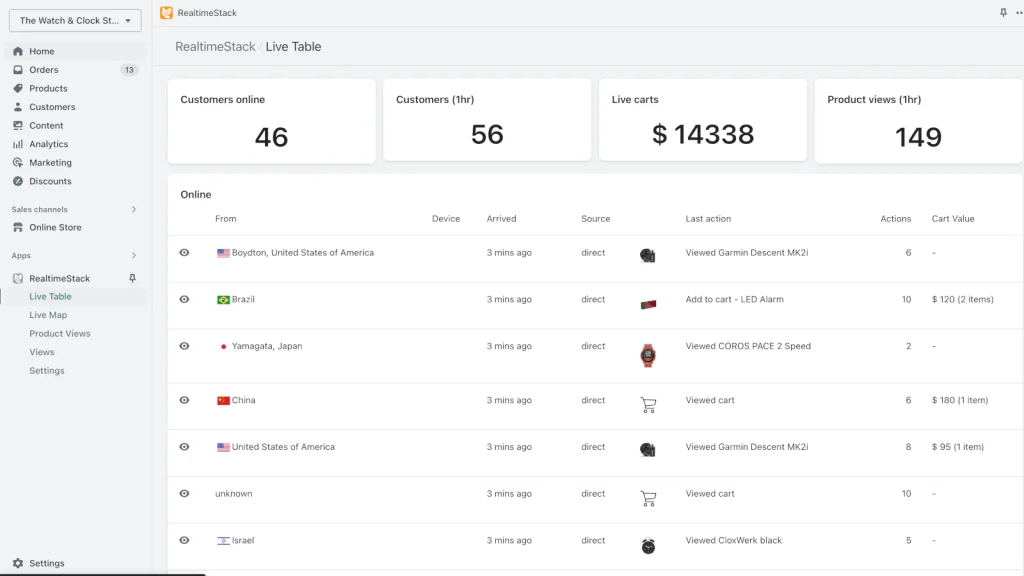Screen dimensions: 1024x576
Task: Toggle eye icon for United States of America row
Action: pyautogui.click(x=184, y=447)
